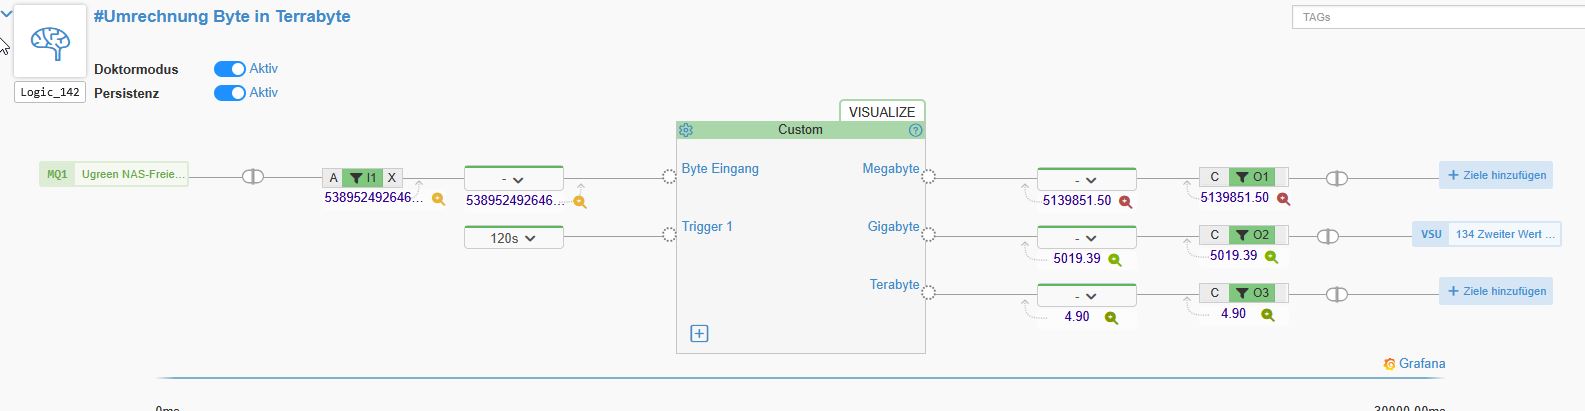The height and width of the screenshot is (411, 1585).
Task: Open the 120s trigger dropdown
Action: pyautogui.click(x=513, y=238)
